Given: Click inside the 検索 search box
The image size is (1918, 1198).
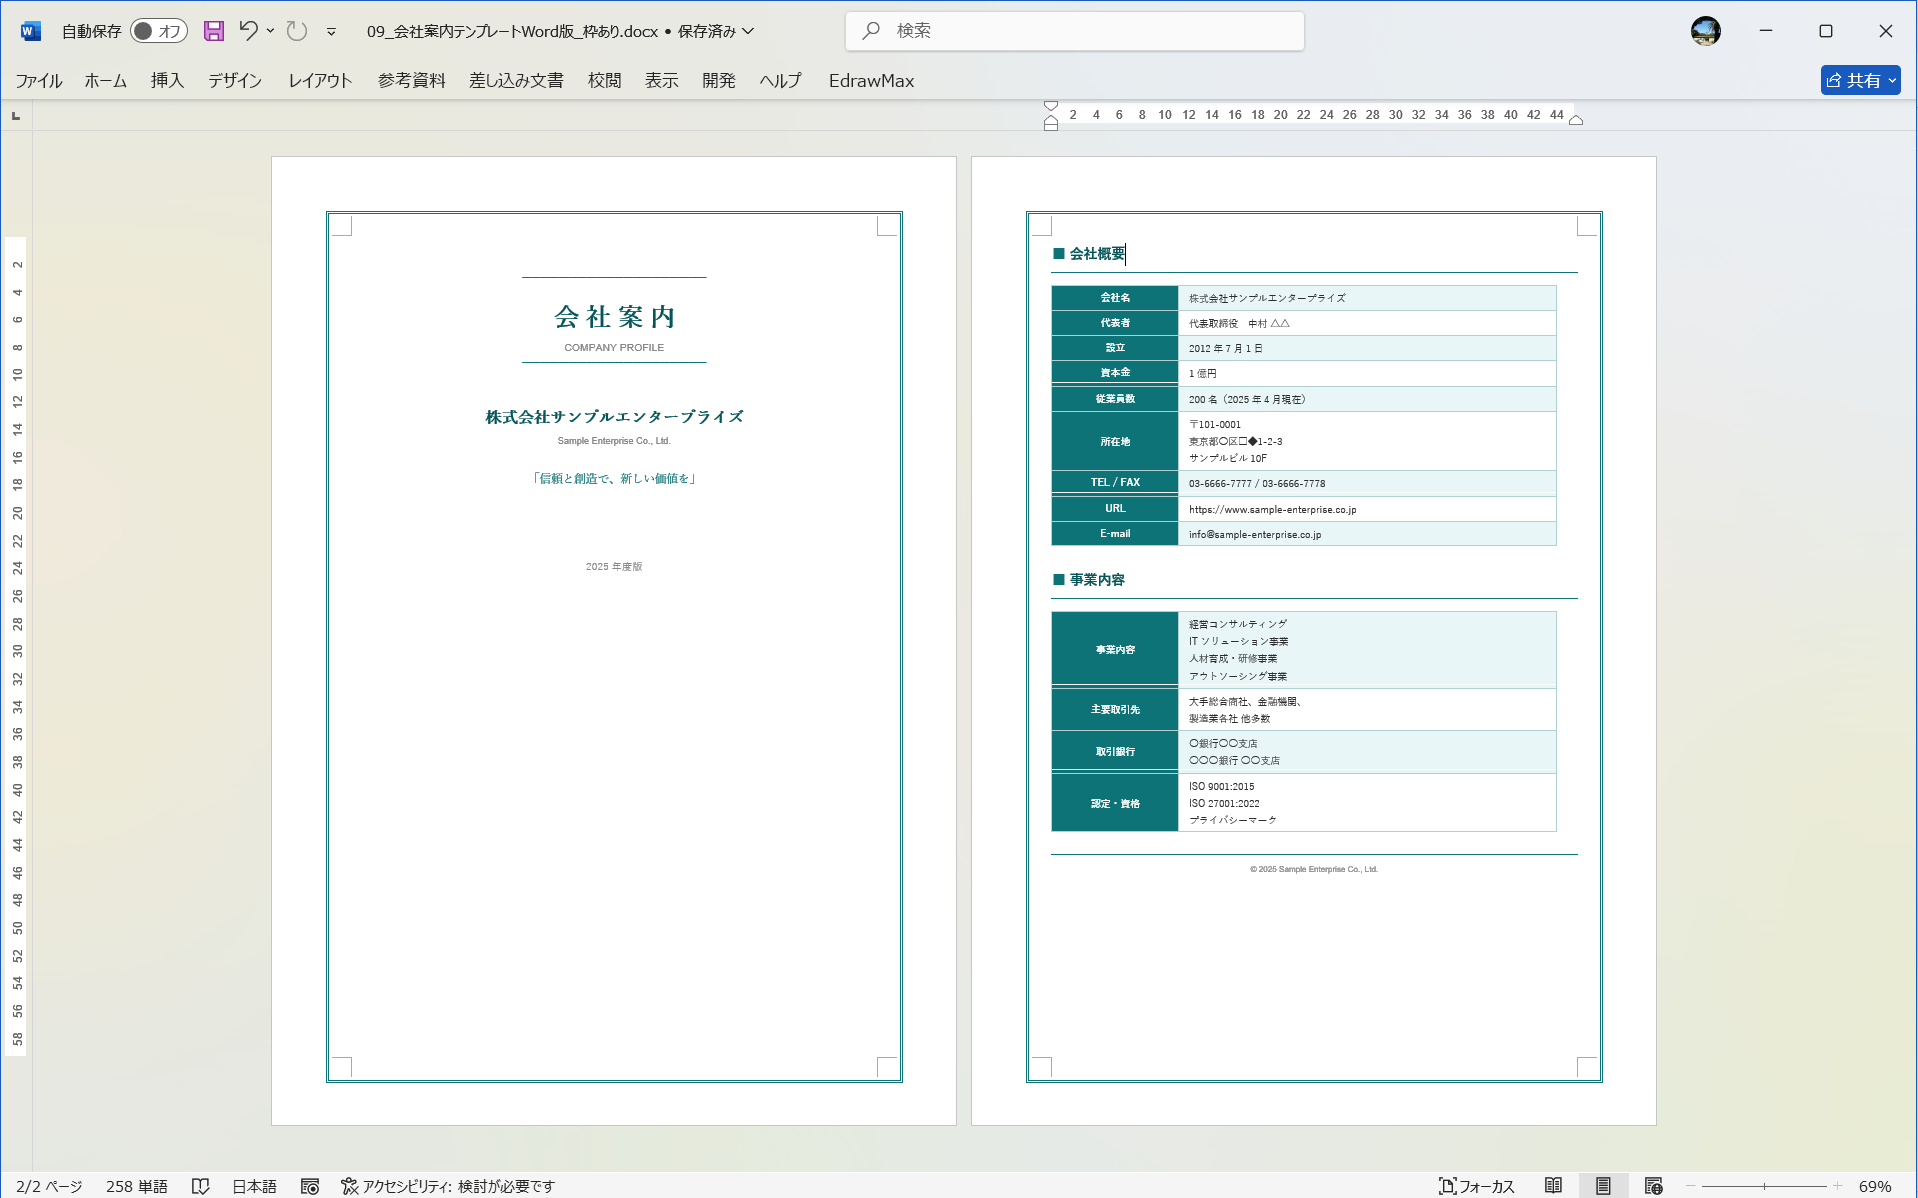Looking at the screenshot, I should pos(1074,31).
